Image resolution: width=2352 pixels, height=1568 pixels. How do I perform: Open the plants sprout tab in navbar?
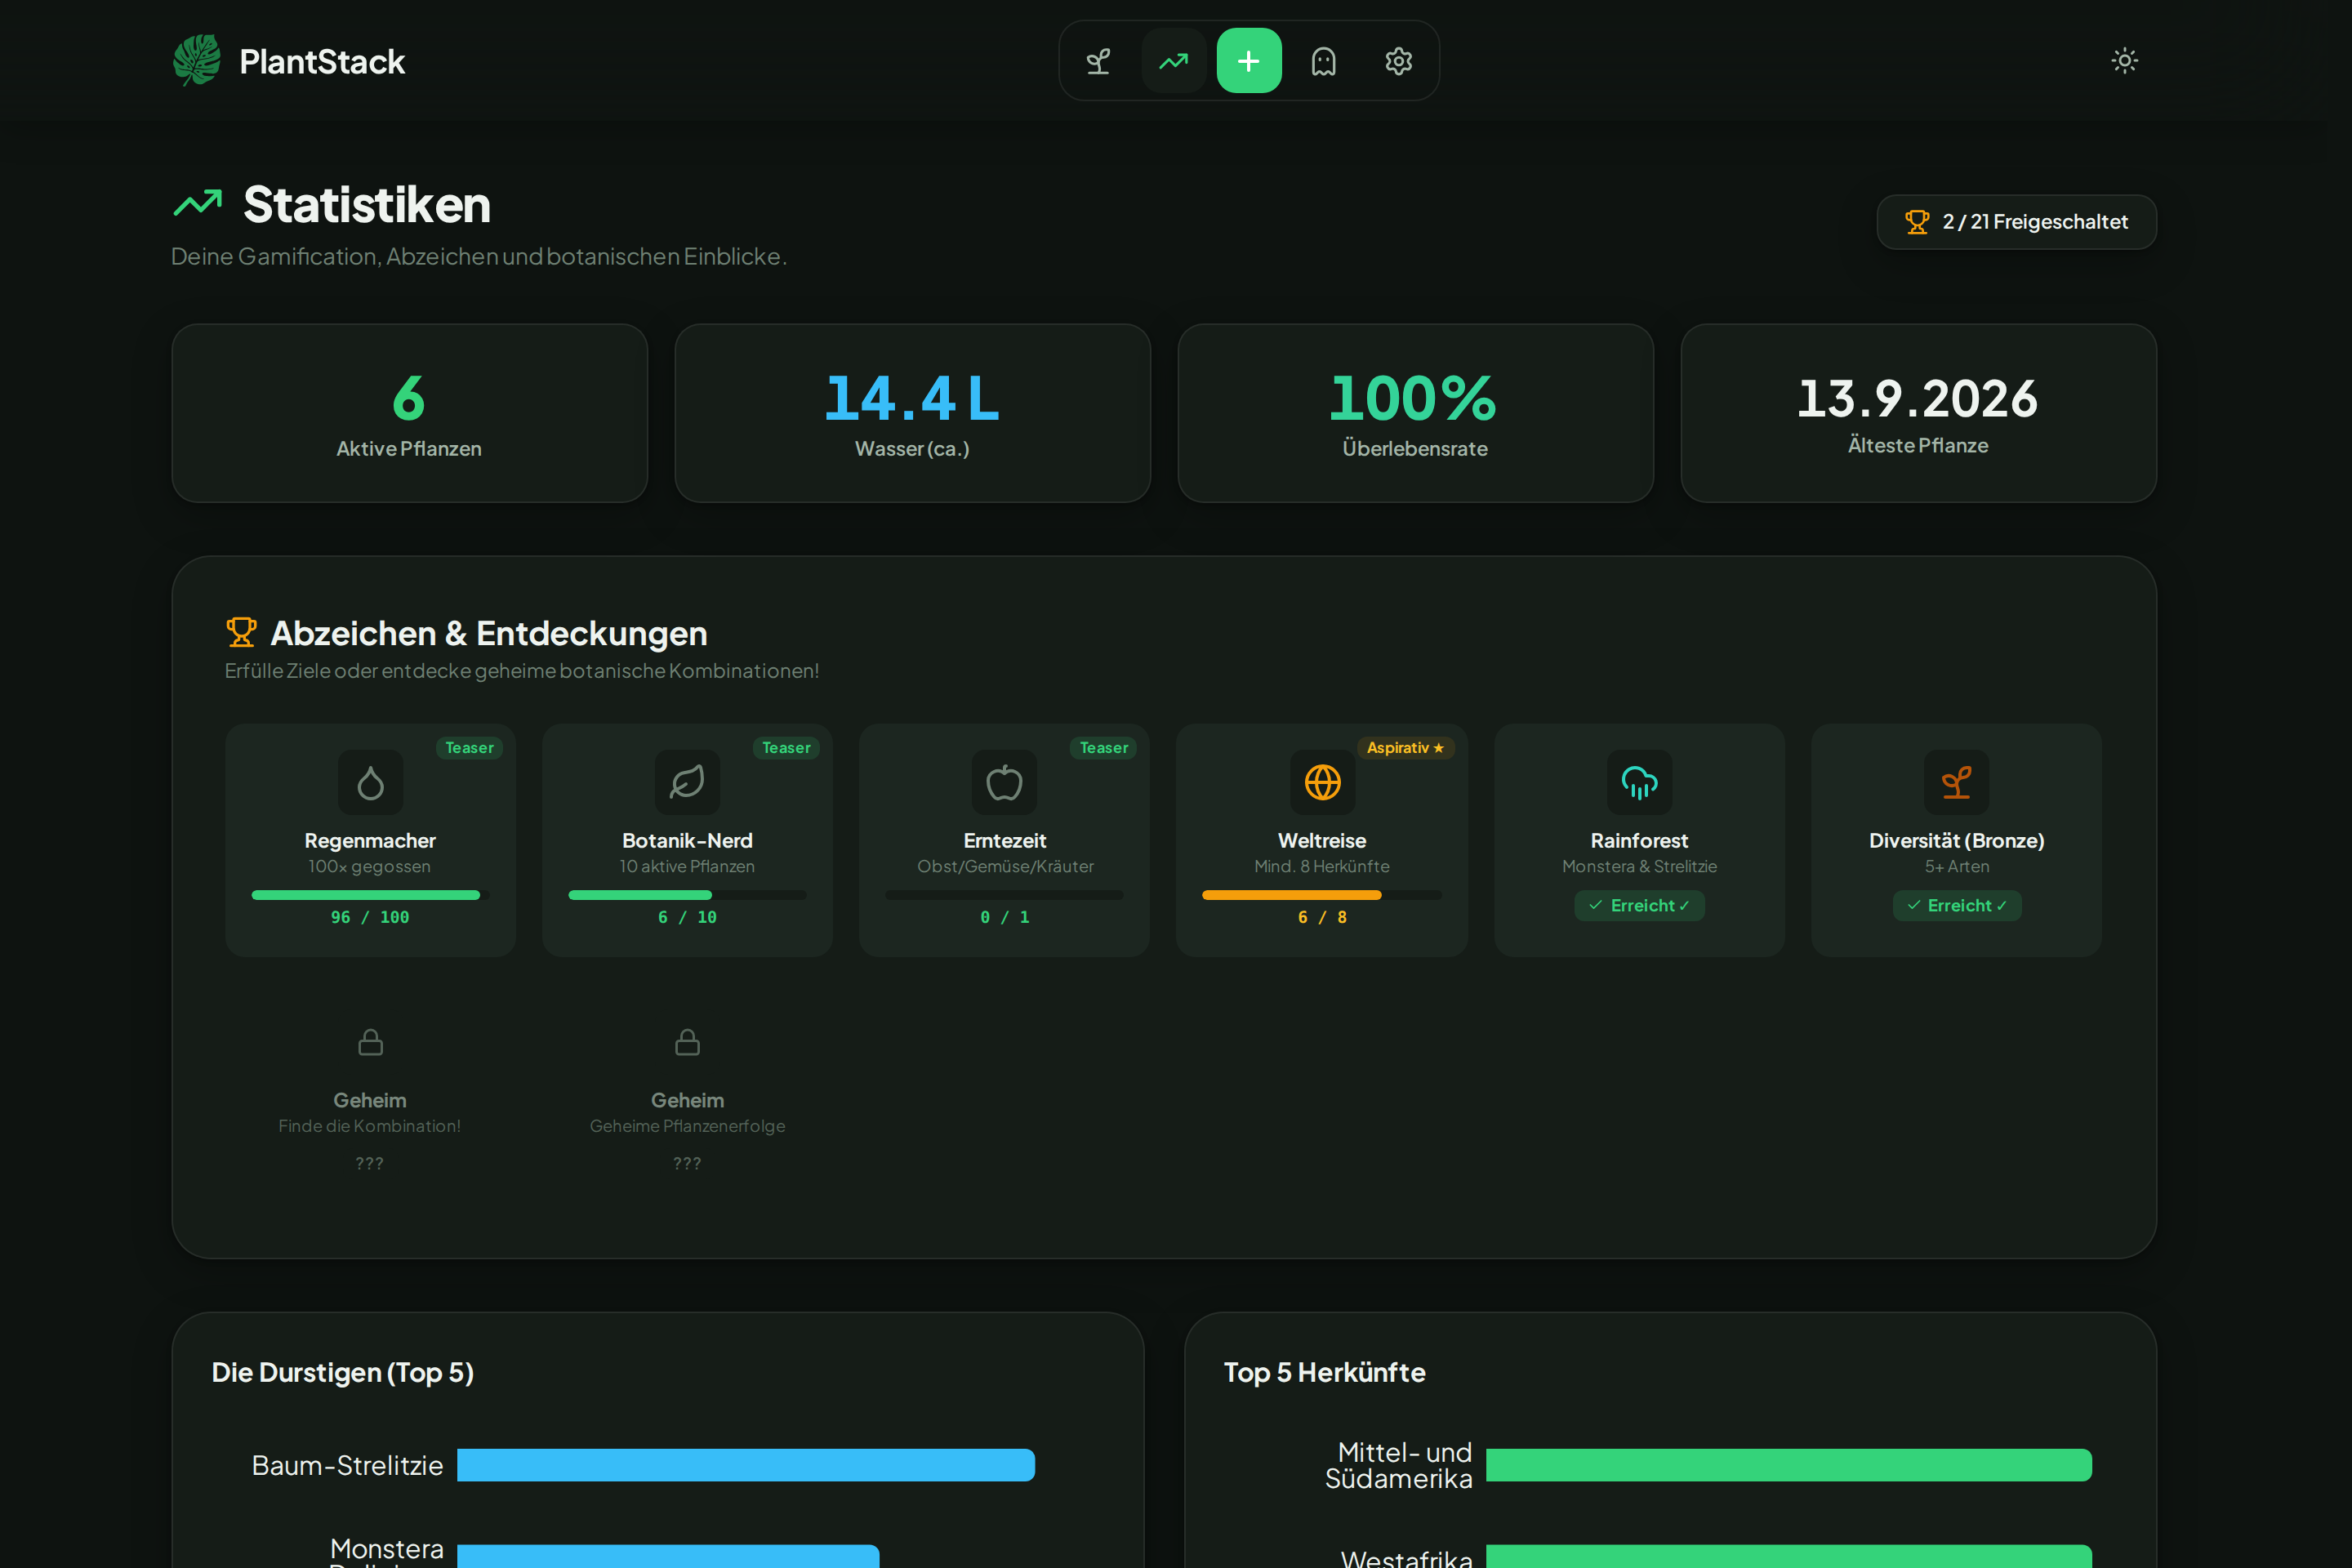coord(1098,61)
